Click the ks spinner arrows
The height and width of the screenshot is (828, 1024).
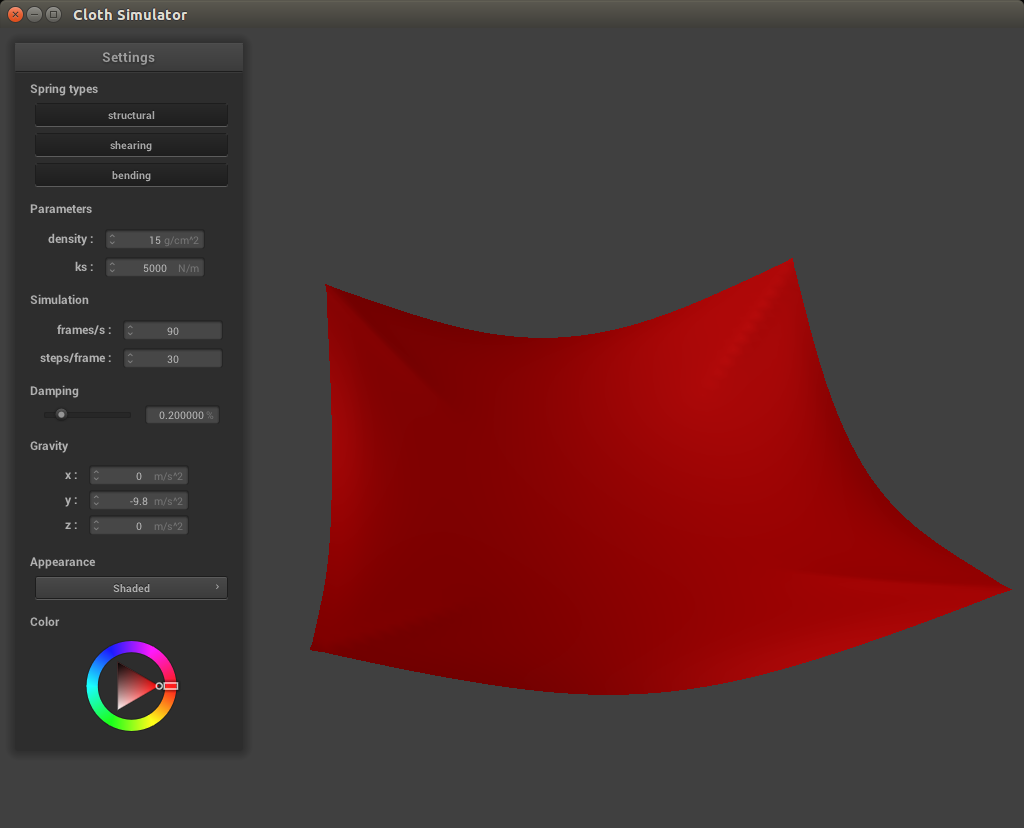click(113, 268)
